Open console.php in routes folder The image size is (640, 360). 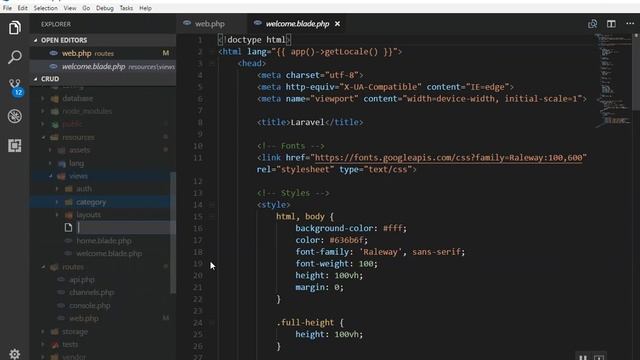pos(89,305)
